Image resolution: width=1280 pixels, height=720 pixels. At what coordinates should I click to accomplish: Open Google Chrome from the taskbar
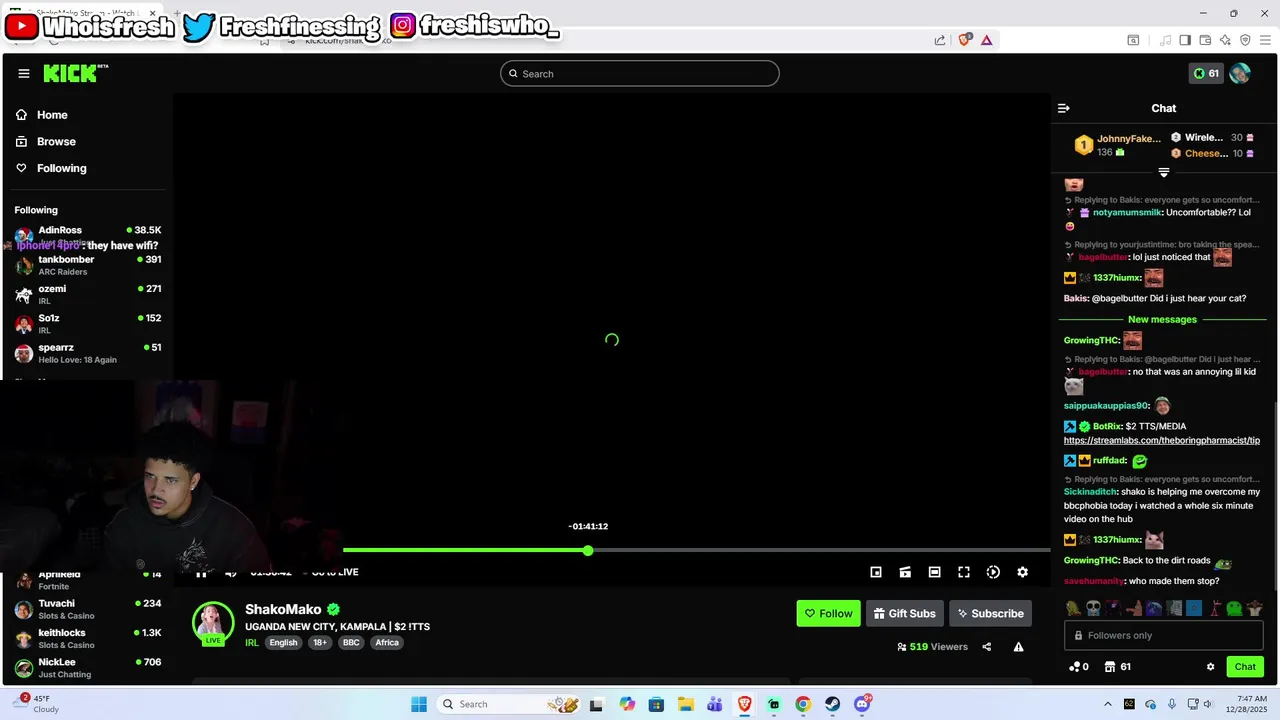[803, 704]
